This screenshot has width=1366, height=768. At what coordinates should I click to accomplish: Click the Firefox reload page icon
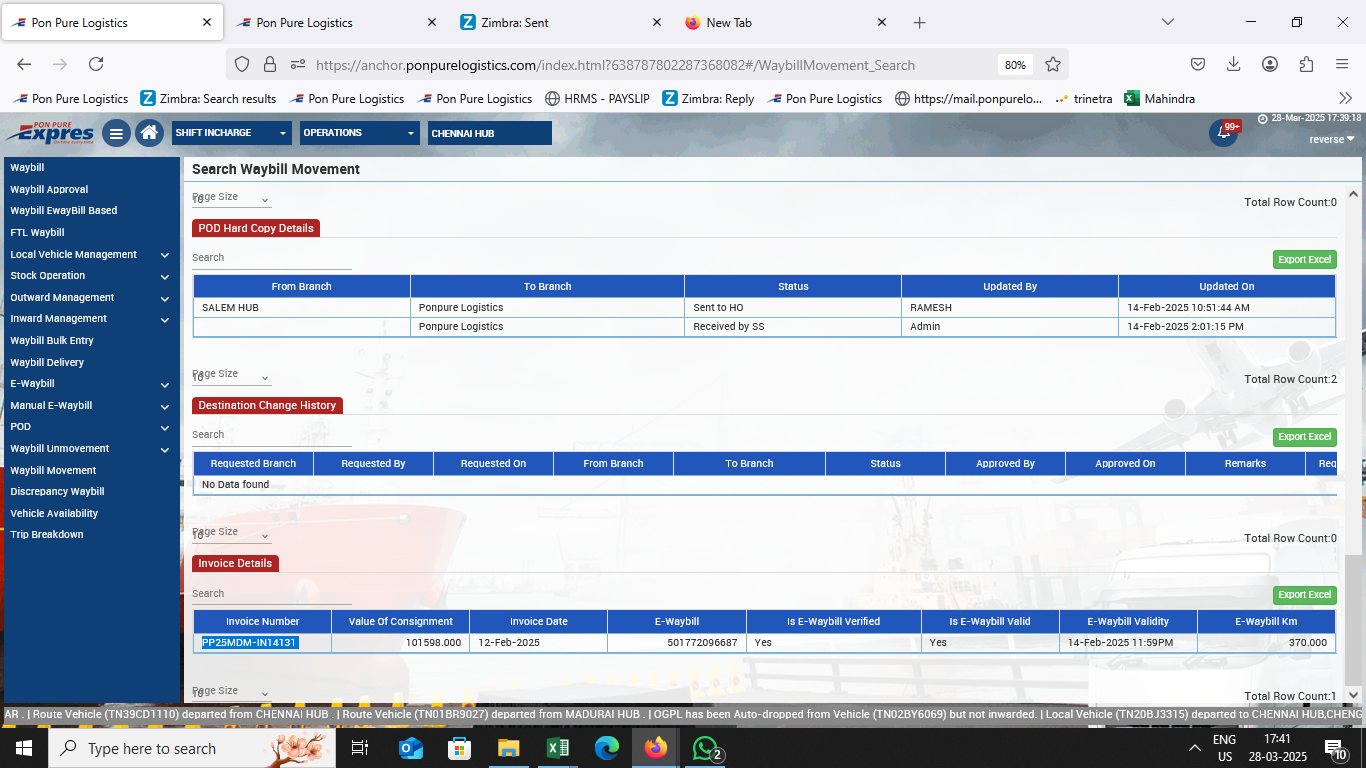[96, 64]
